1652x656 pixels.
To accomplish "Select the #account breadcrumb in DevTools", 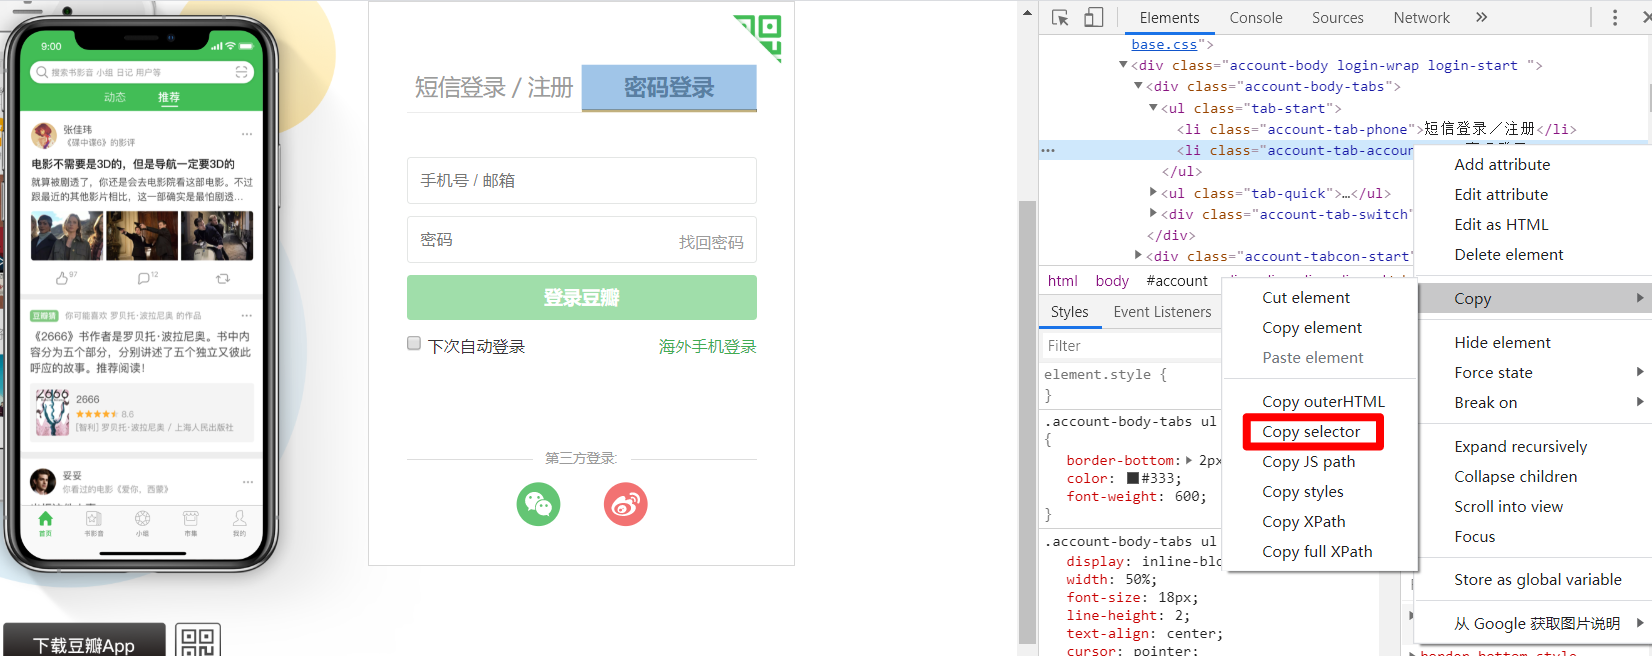I will point(1177,281).
